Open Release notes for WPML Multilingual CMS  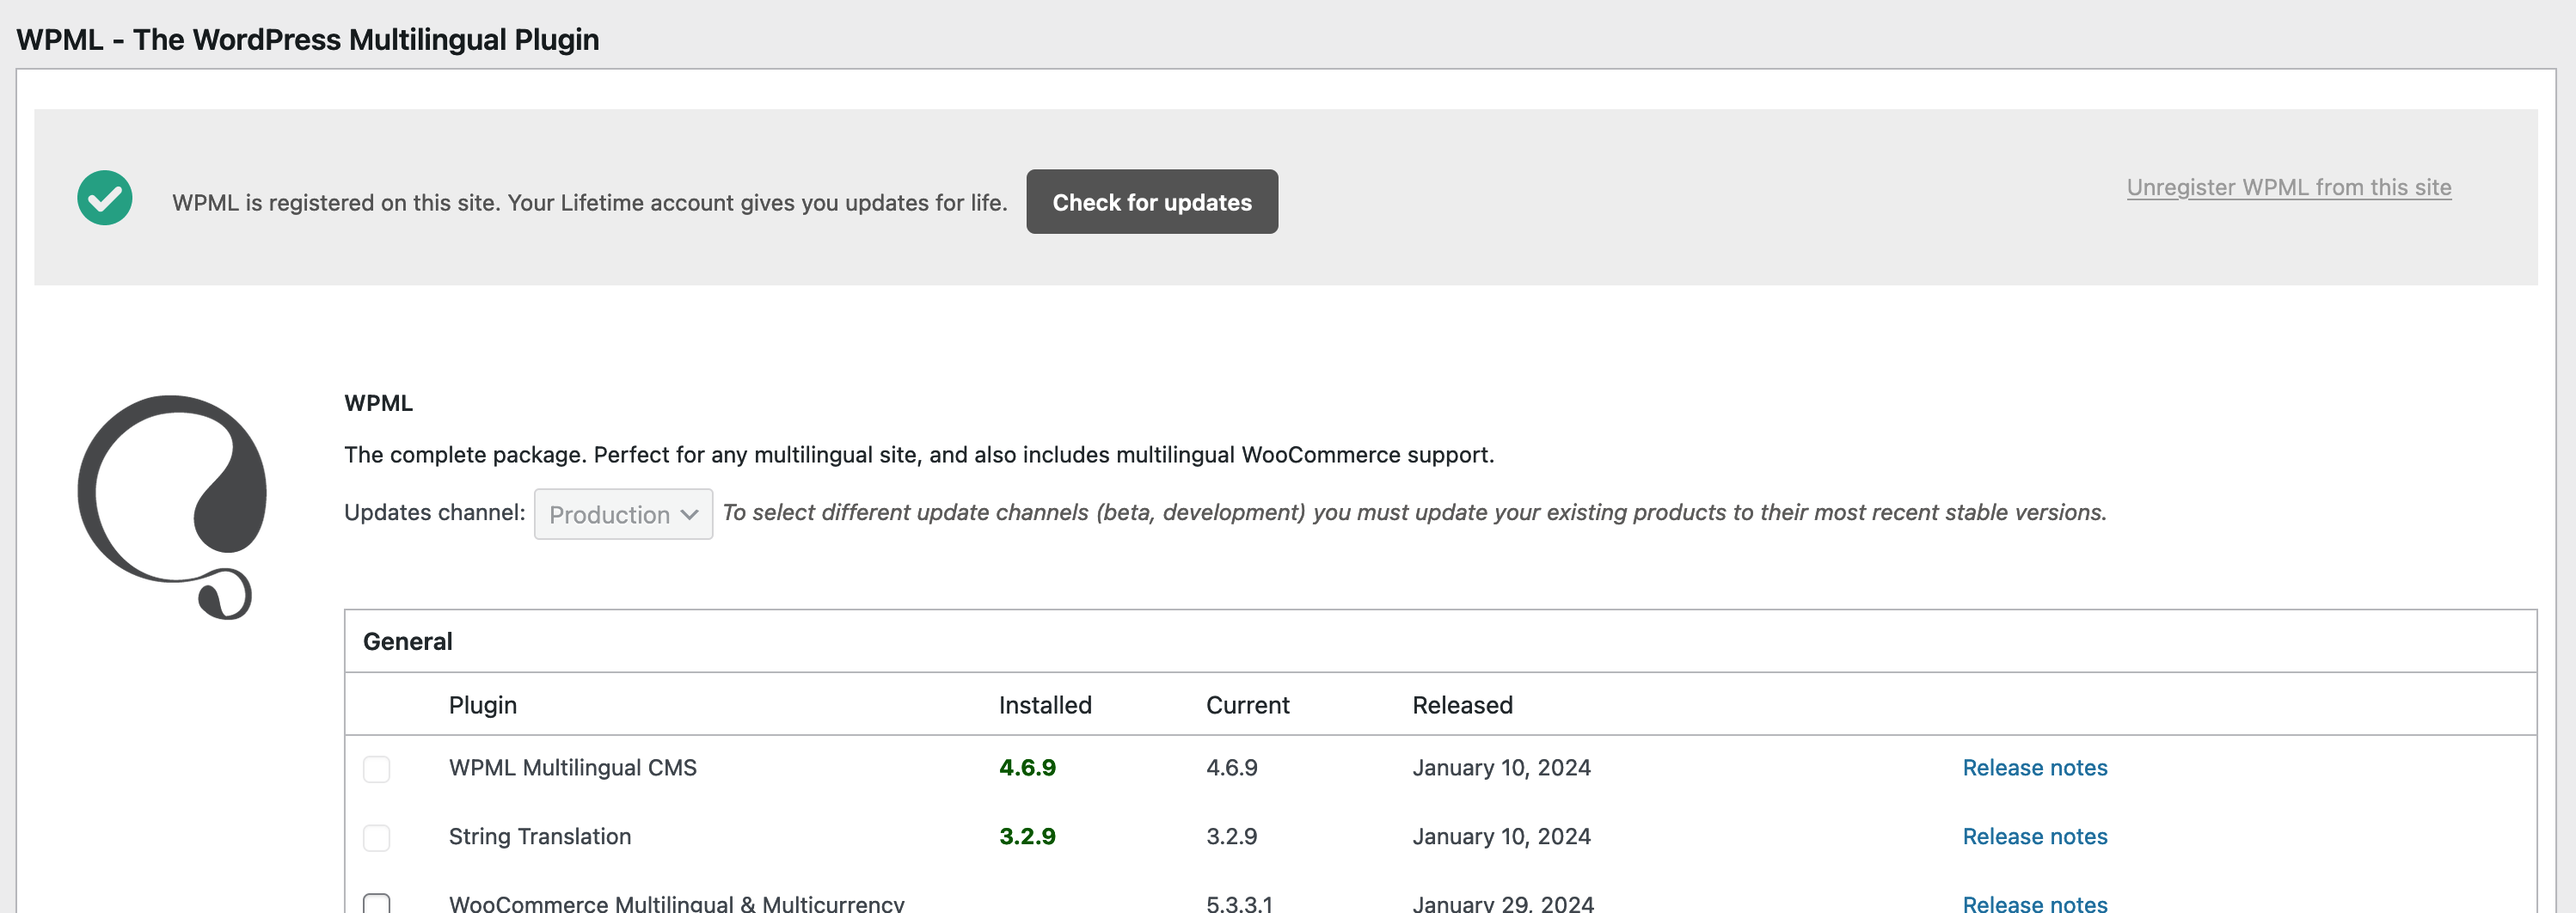(x=2035, y=767)
